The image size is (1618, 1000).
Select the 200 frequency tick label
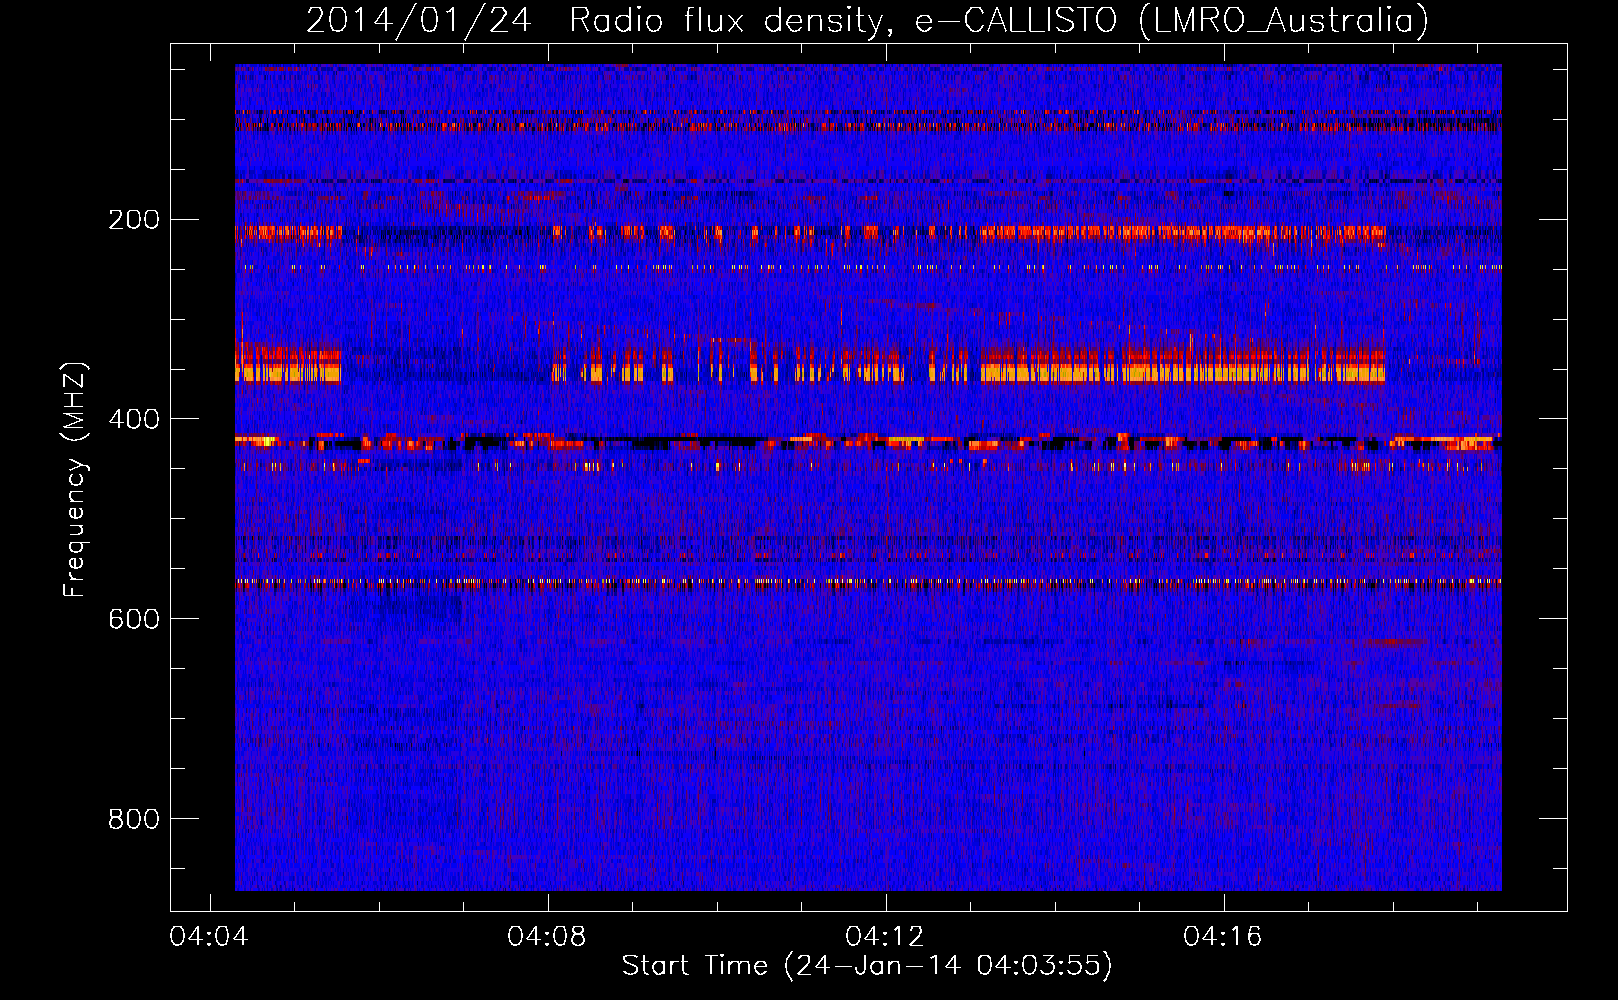[133, 219]
